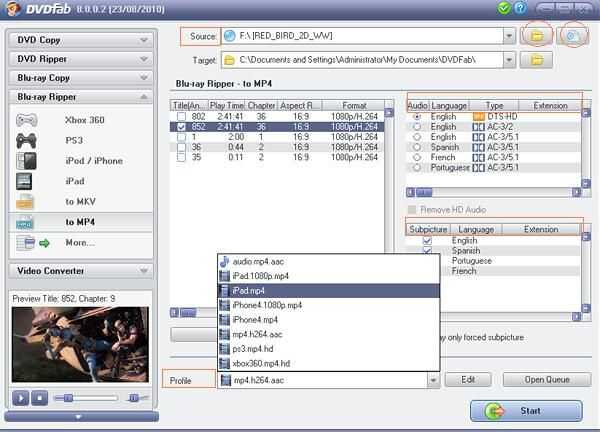
Task: Click the Format column header
Action: coord(354,106)
